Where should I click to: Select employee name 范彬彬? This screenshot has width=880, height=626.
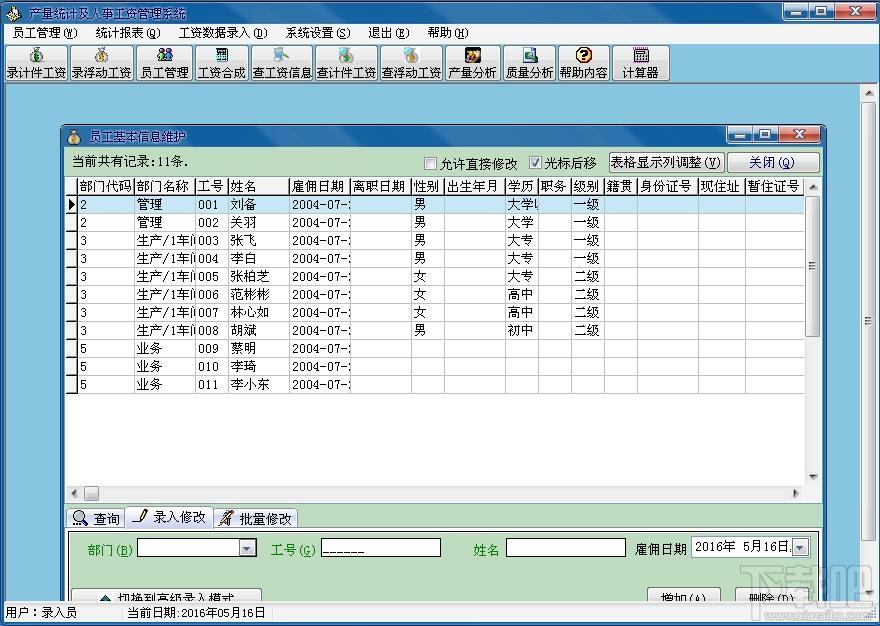click(250, 294)
